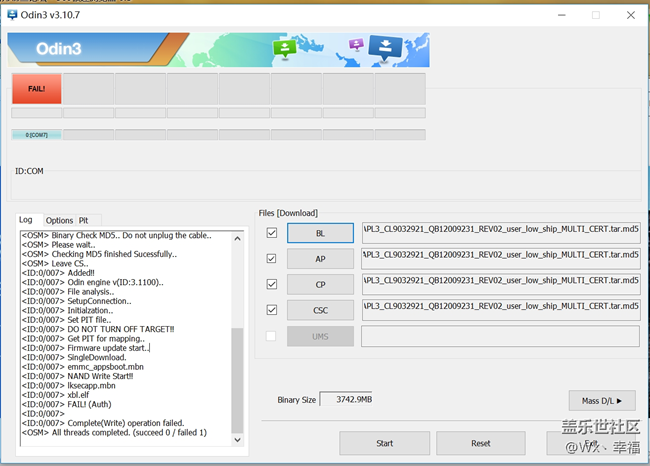Click the log scrollbar thumb
The height and width of the screenshot is (466, 650).
pos(238,380)
